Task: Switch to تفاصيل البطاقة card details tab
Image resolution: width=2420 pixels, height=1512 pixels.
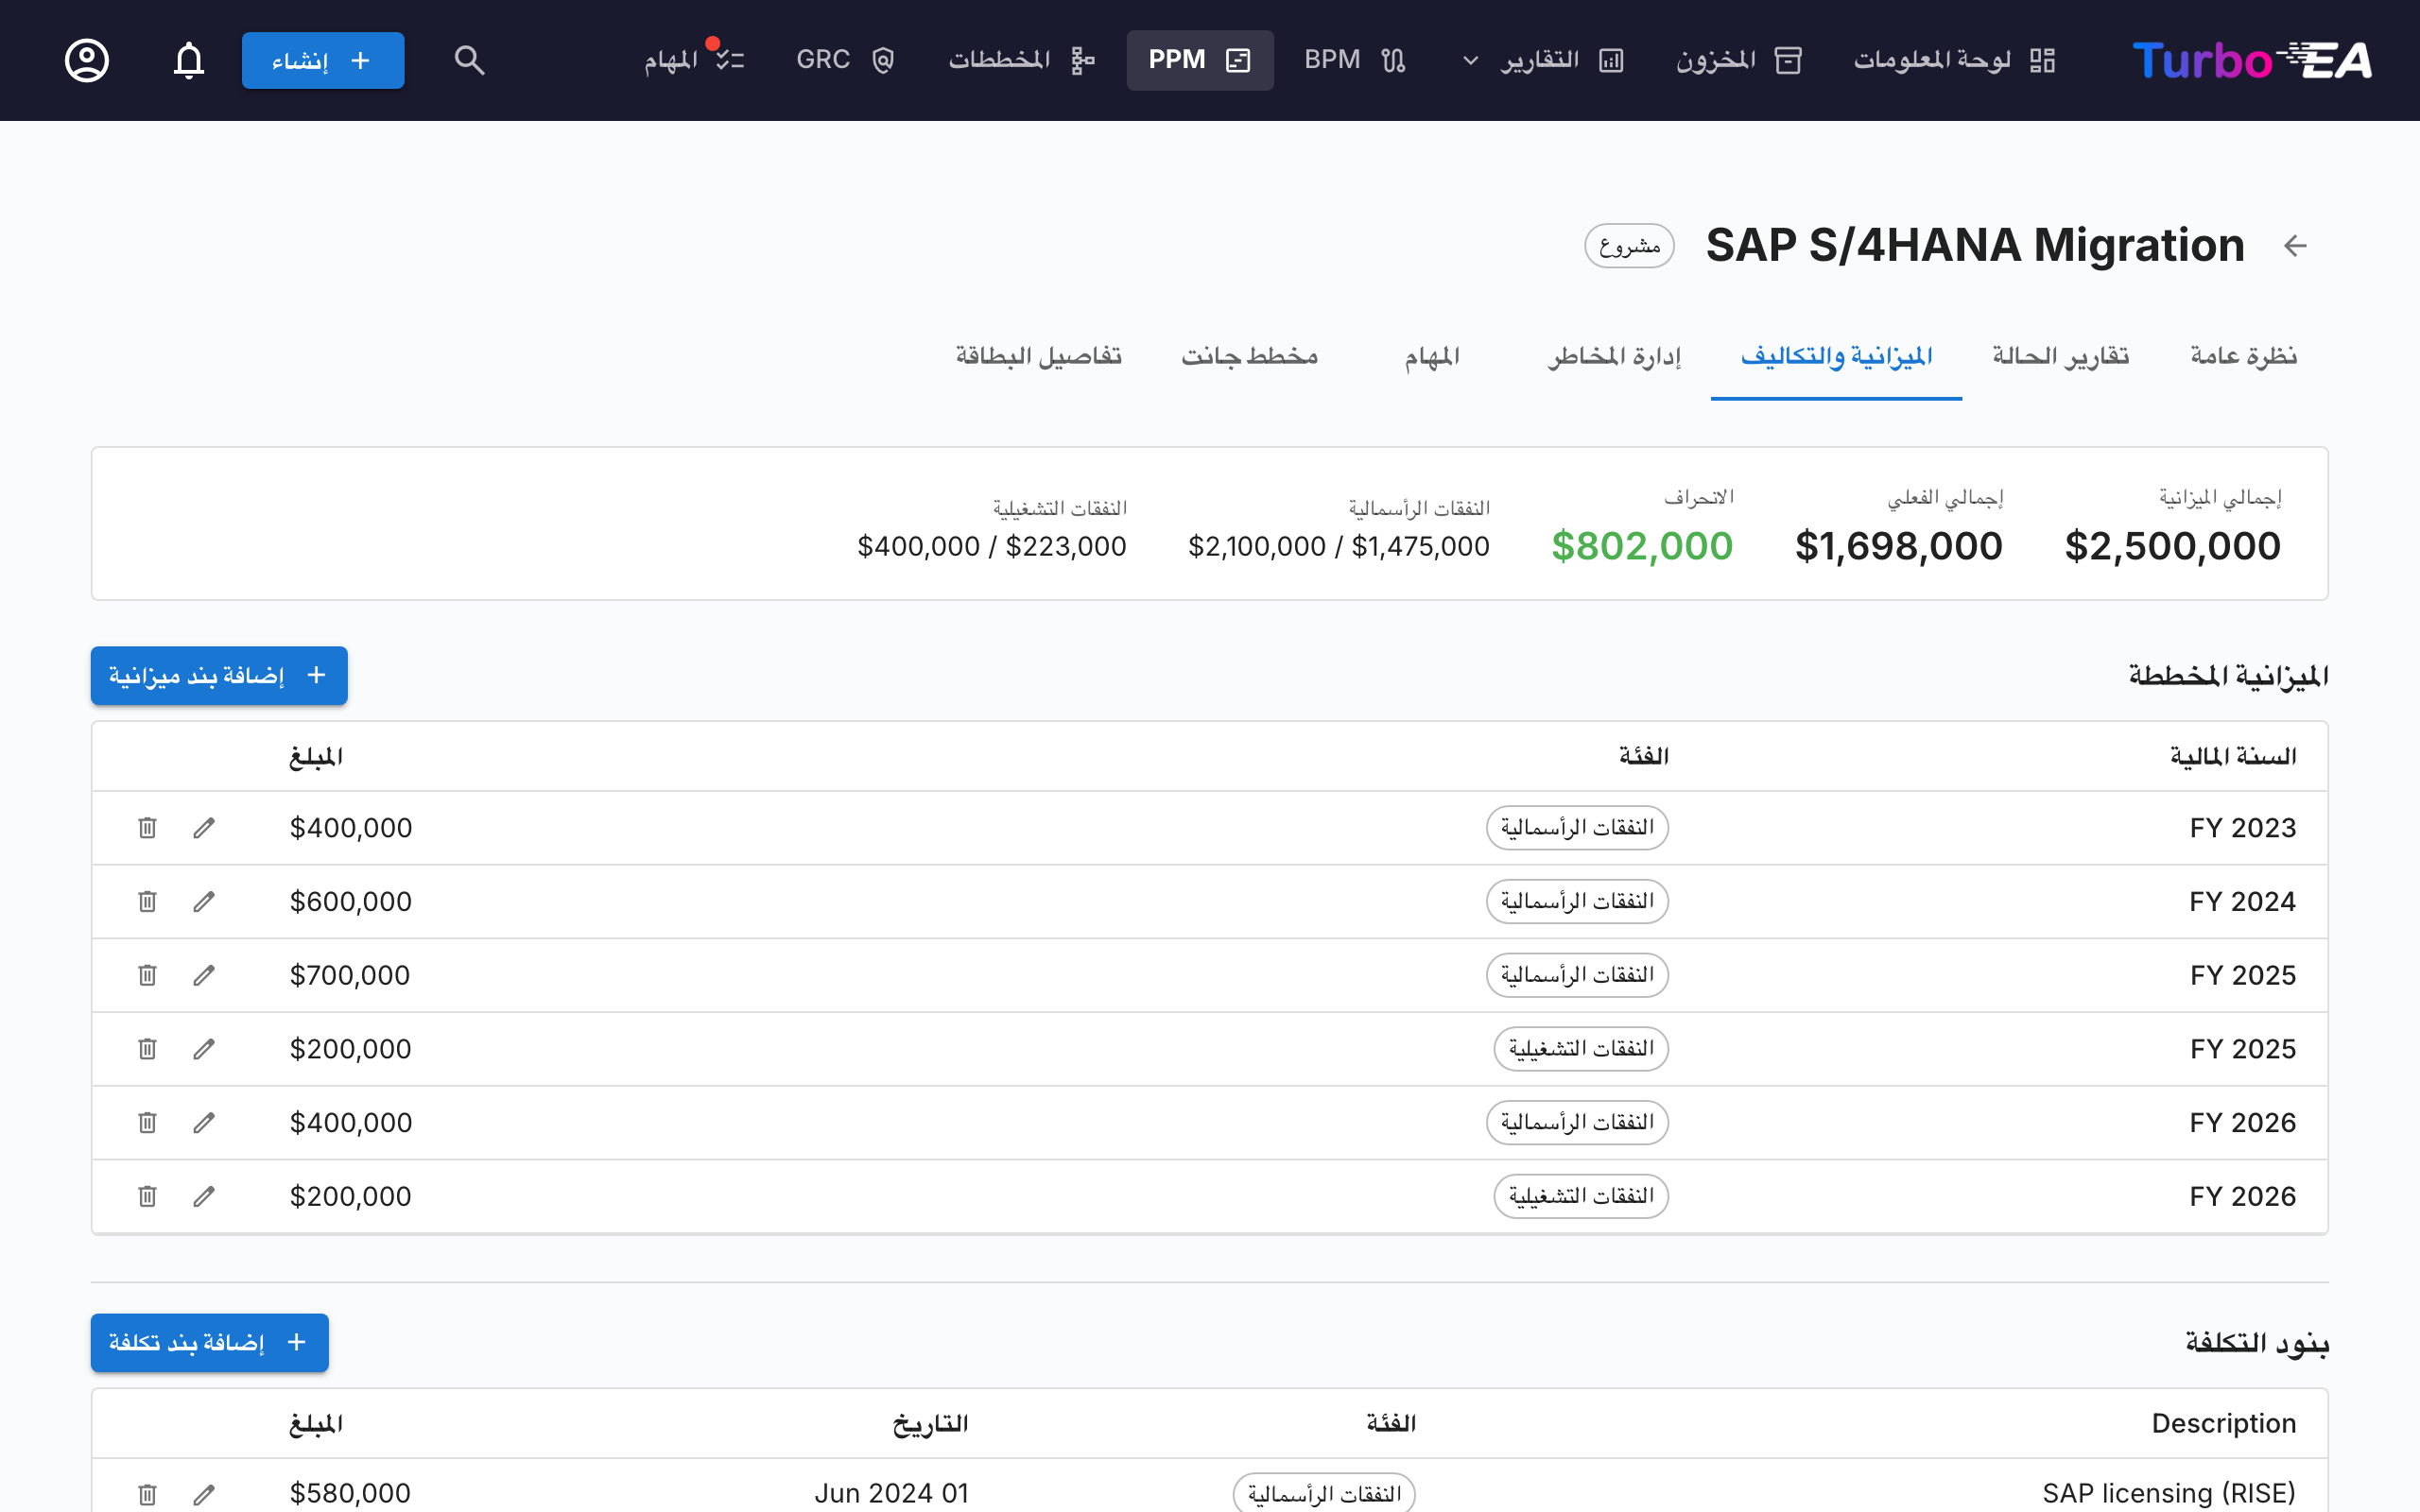Action: pyautogui.click(x=1038, y=356)
